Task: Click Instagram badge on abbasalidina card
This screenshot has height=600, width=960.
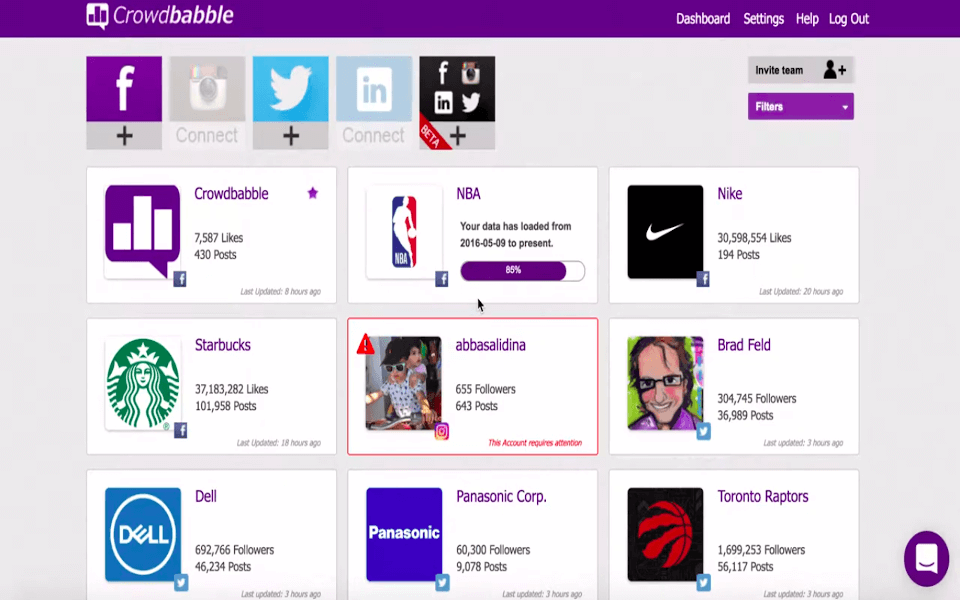Action: [x=441, y=431]
